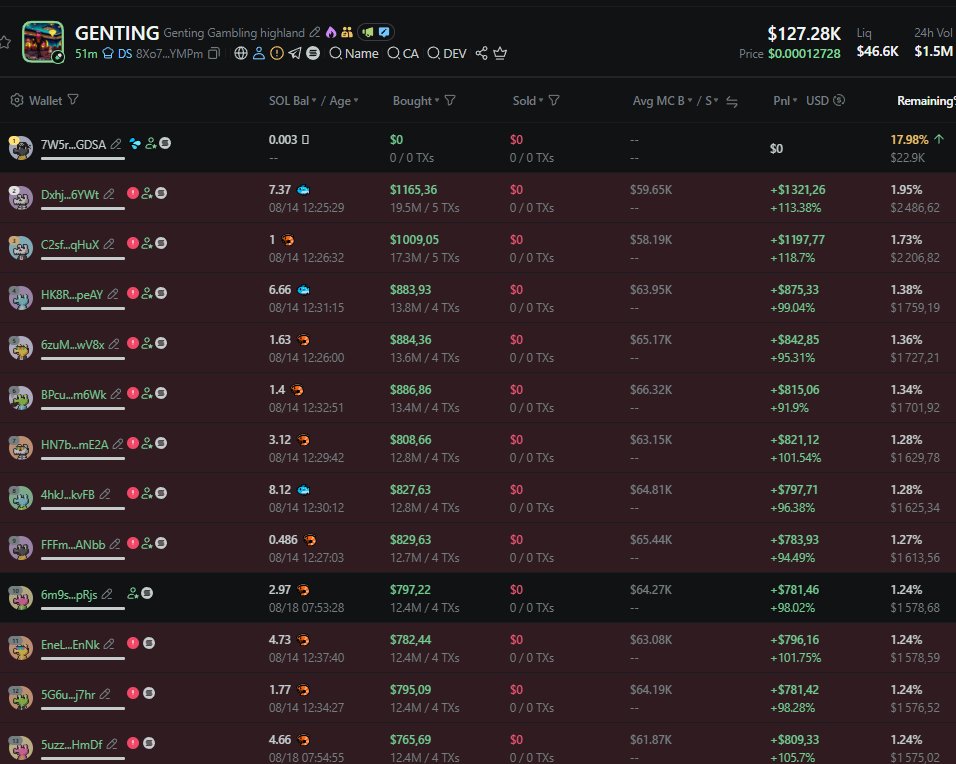Screen dimensions: 956x764
Task: Sort by Remaining column
Action: pyautogui.click(x=925, y=101)
